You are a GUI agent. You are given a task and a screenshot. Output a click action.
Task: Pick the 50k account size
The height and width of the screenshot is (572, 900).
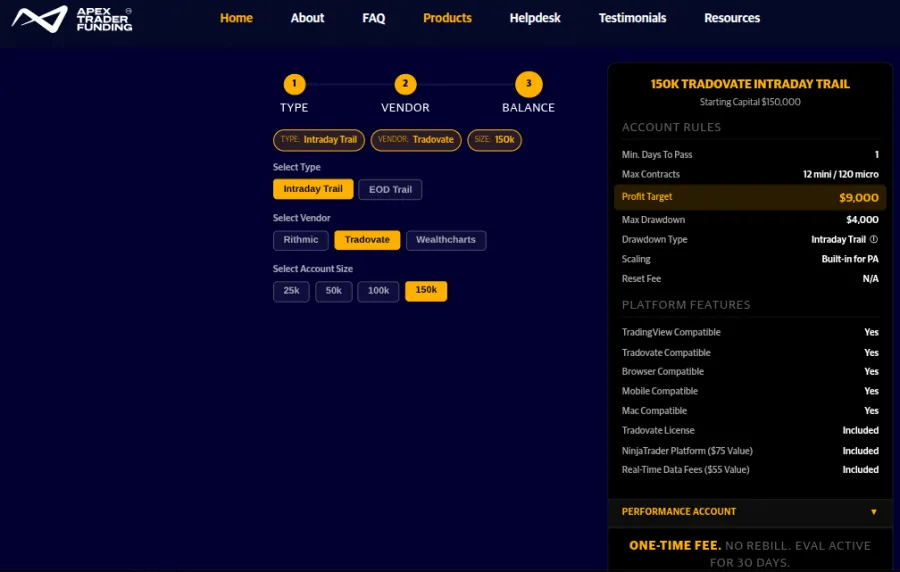click(333, 291)
